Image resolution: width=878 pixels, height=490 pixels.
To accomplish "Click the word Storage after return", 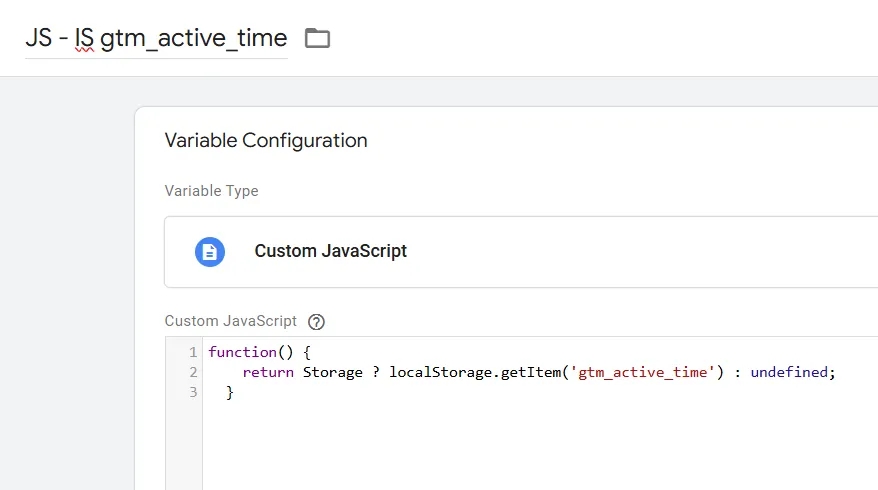I will pos(333,372).
